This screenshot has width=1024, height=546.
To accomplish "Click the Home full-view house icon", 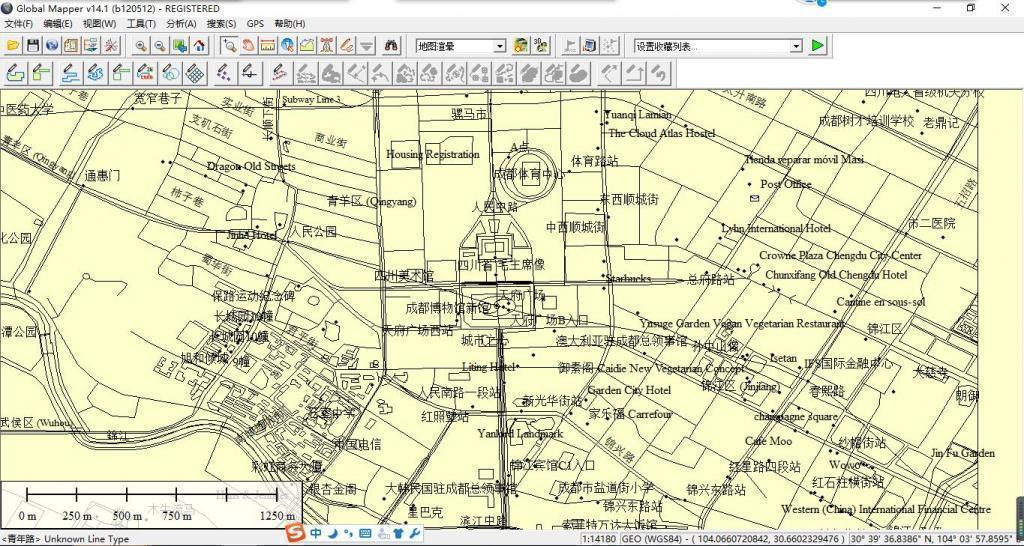I will pos(199,46).
